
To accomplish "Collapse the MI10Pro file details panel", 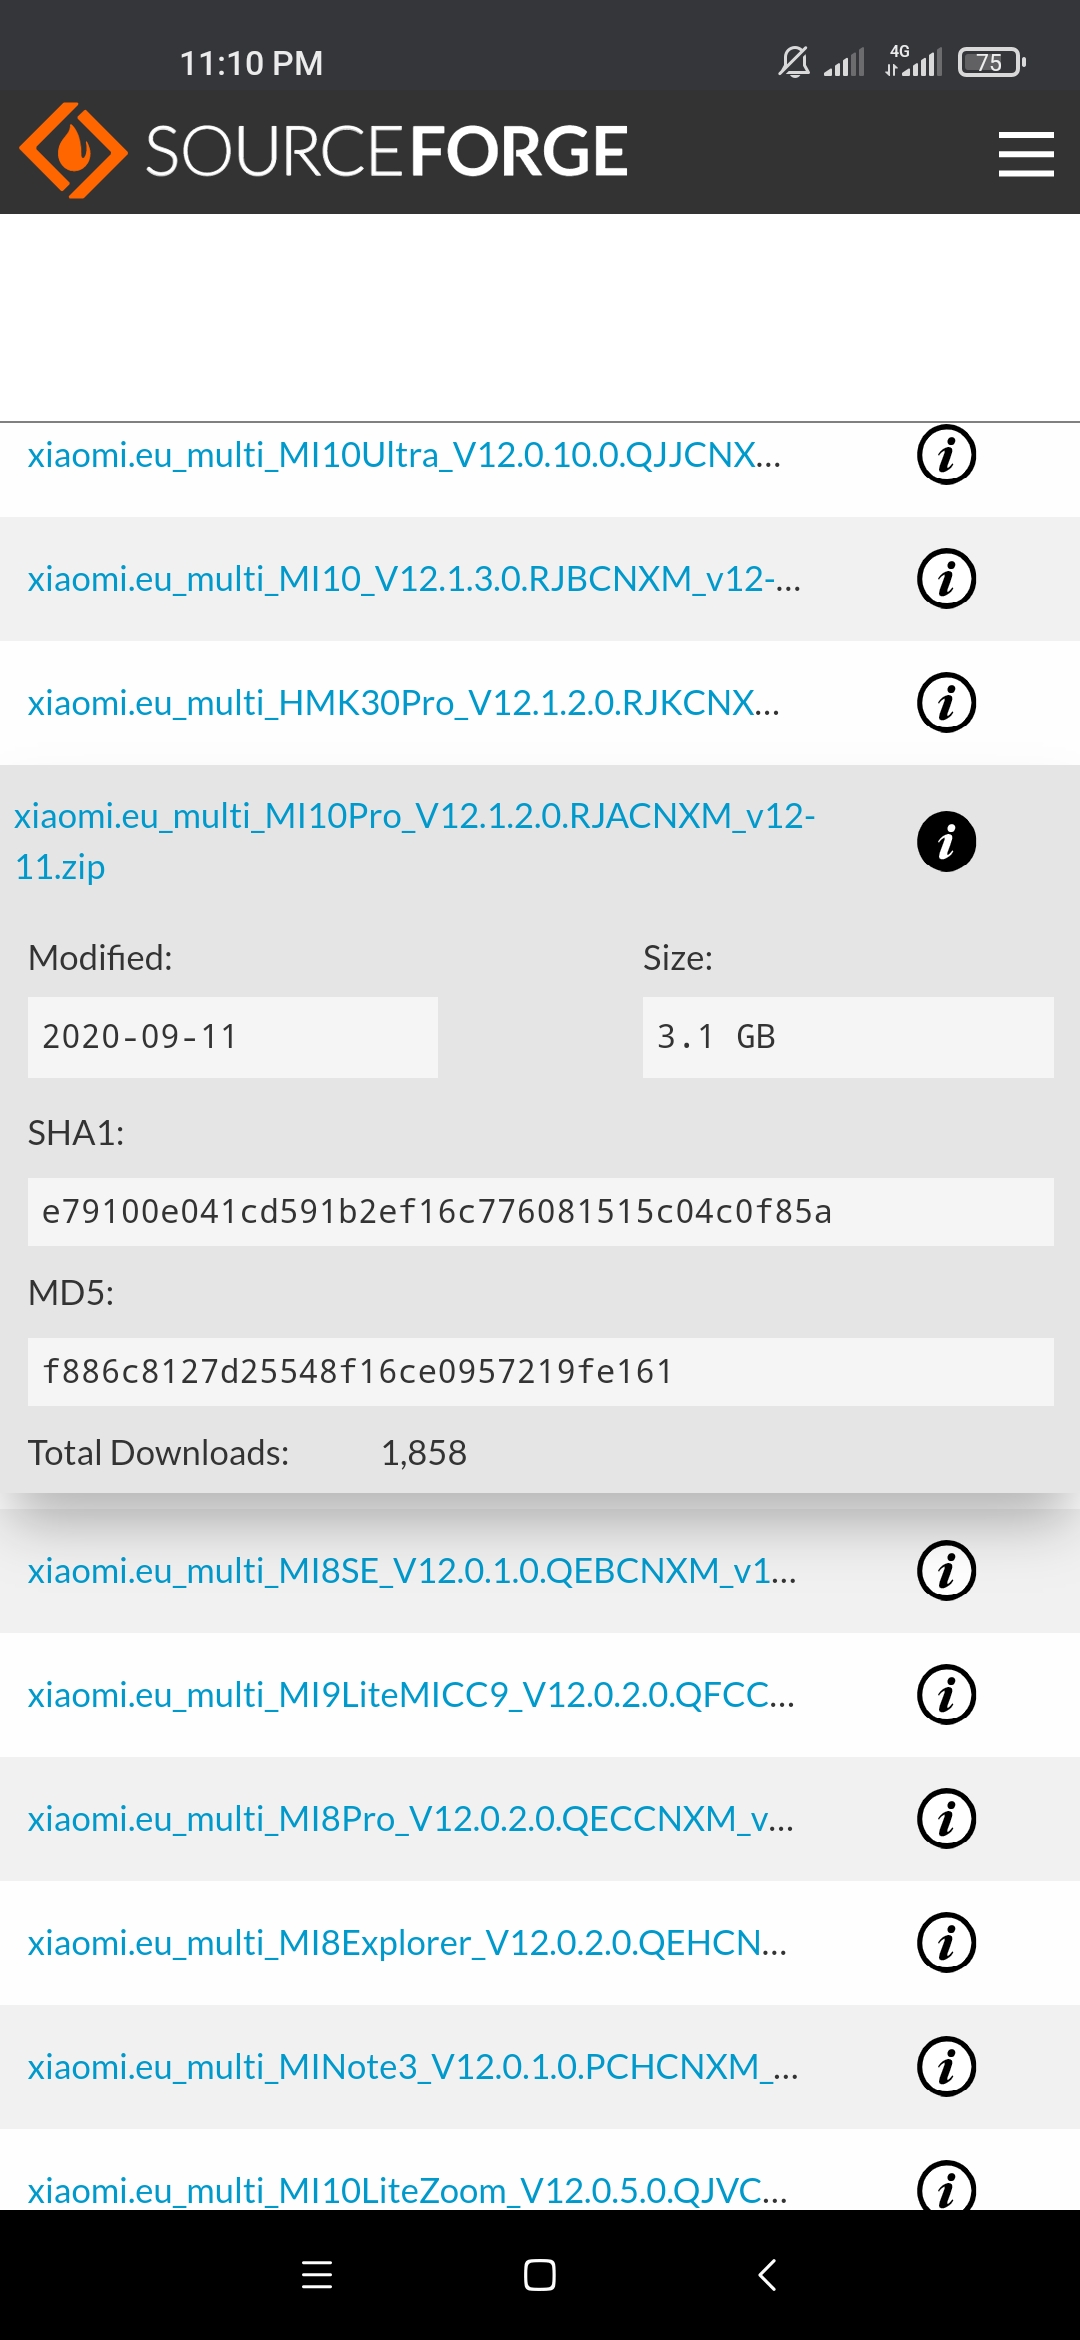I will point(946,841).
